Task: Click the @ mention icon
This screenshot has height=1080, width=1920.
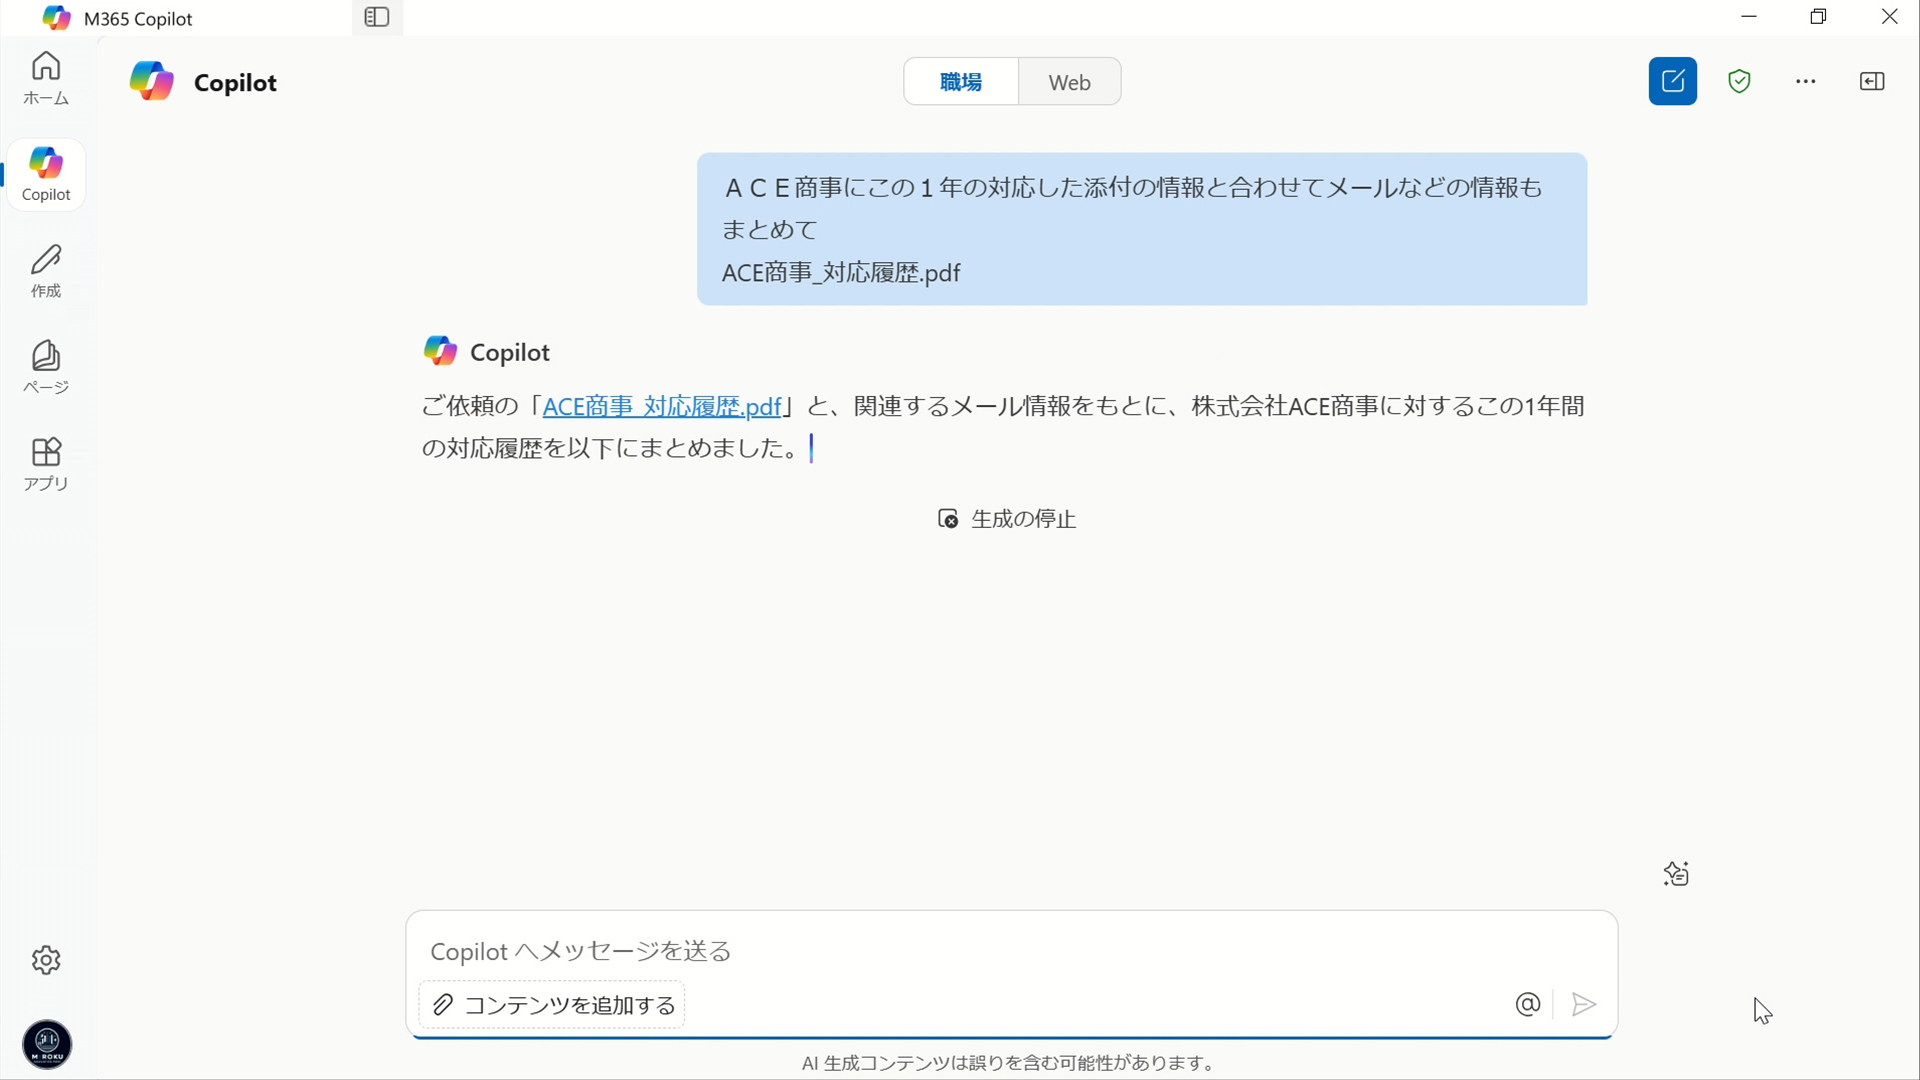Action: point(1528,1004)
